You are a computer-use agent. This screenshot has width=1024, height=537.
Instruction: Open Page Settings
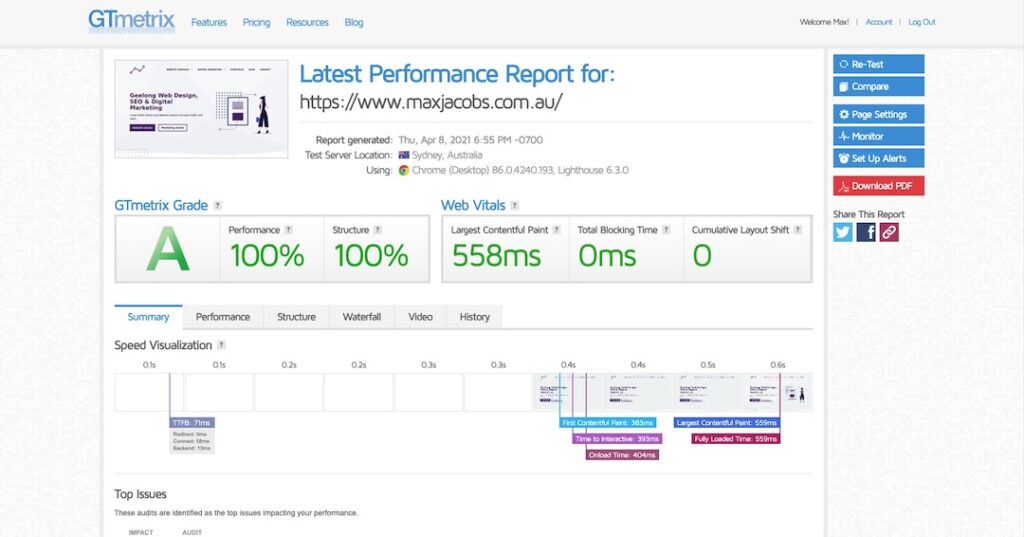tap(878, 114)
